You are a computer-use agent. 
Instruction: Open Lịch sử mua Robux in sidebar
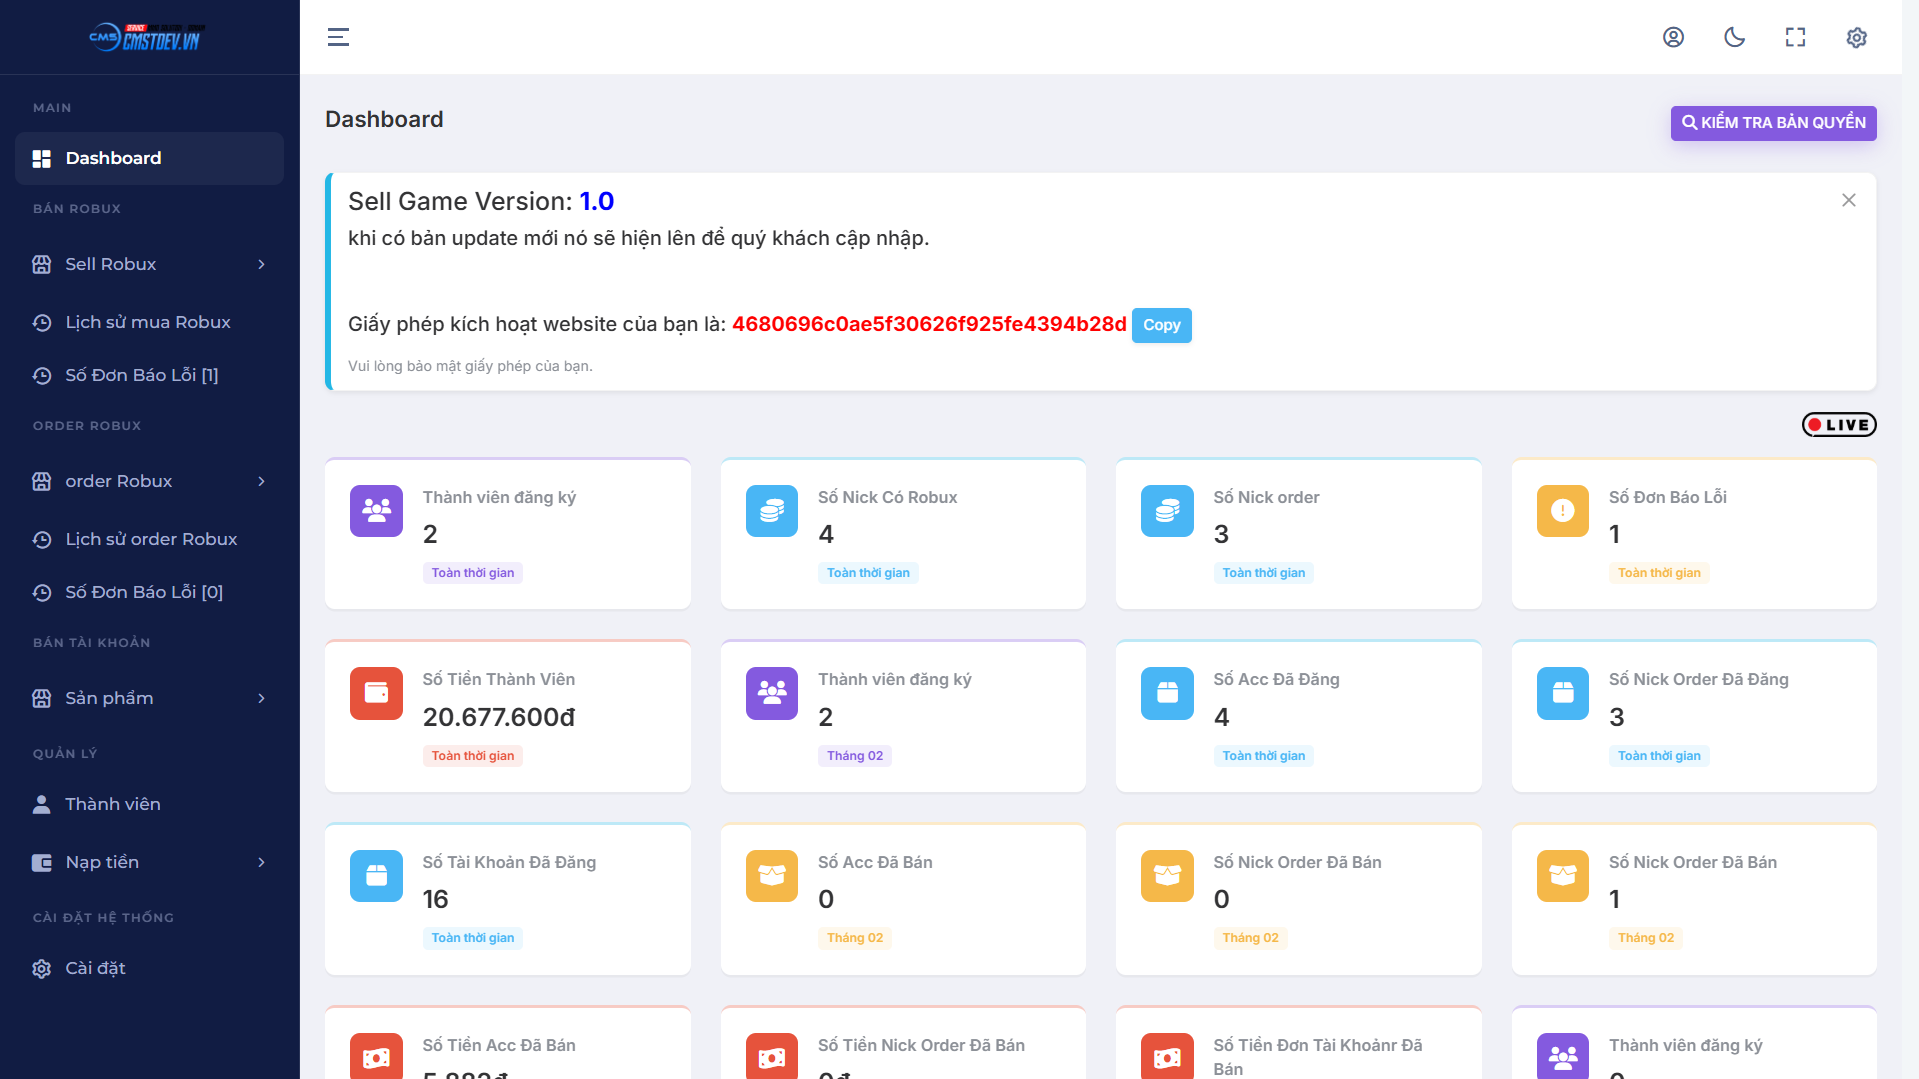pyautogui.click(x=147, y=322)
